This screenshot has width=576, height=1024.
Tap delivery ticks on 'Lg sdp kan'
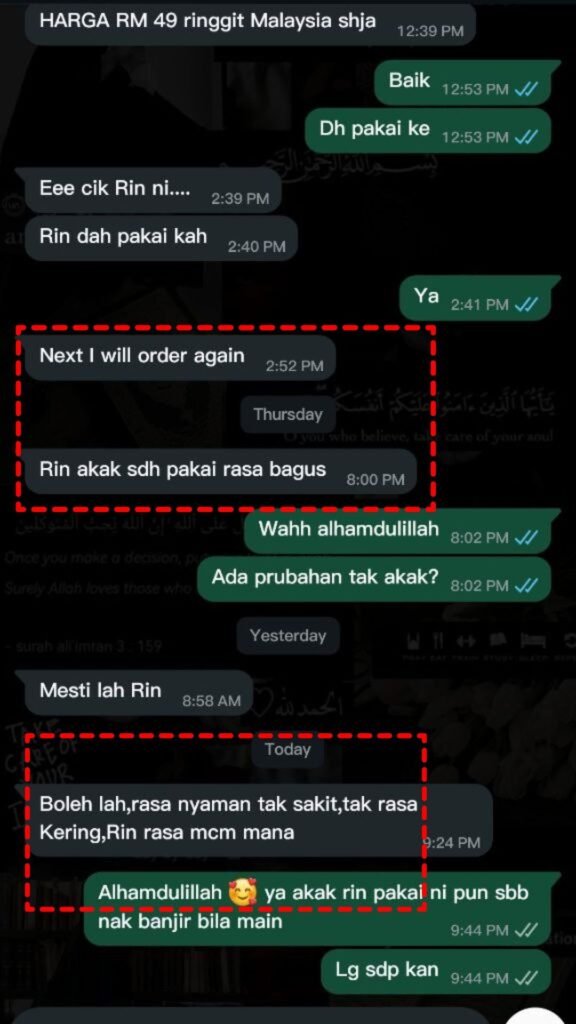pos(526,978)
